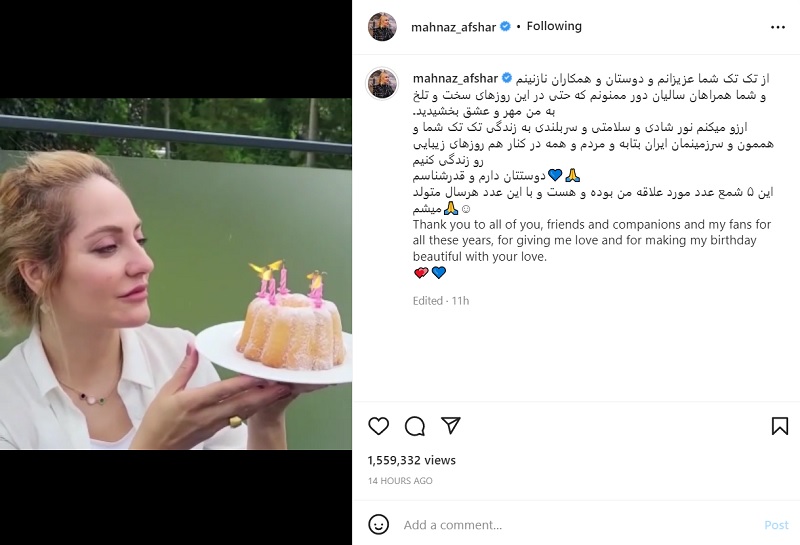View the 1,559,332 views count

(412, 460)
